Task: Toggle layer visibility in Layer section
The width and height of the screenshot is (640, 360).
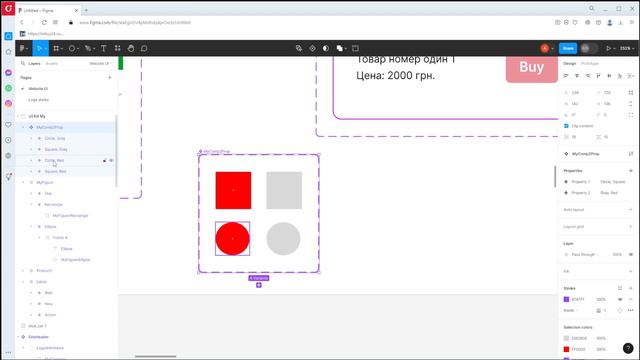Action: pyautogui.click(x=631, y=255)
